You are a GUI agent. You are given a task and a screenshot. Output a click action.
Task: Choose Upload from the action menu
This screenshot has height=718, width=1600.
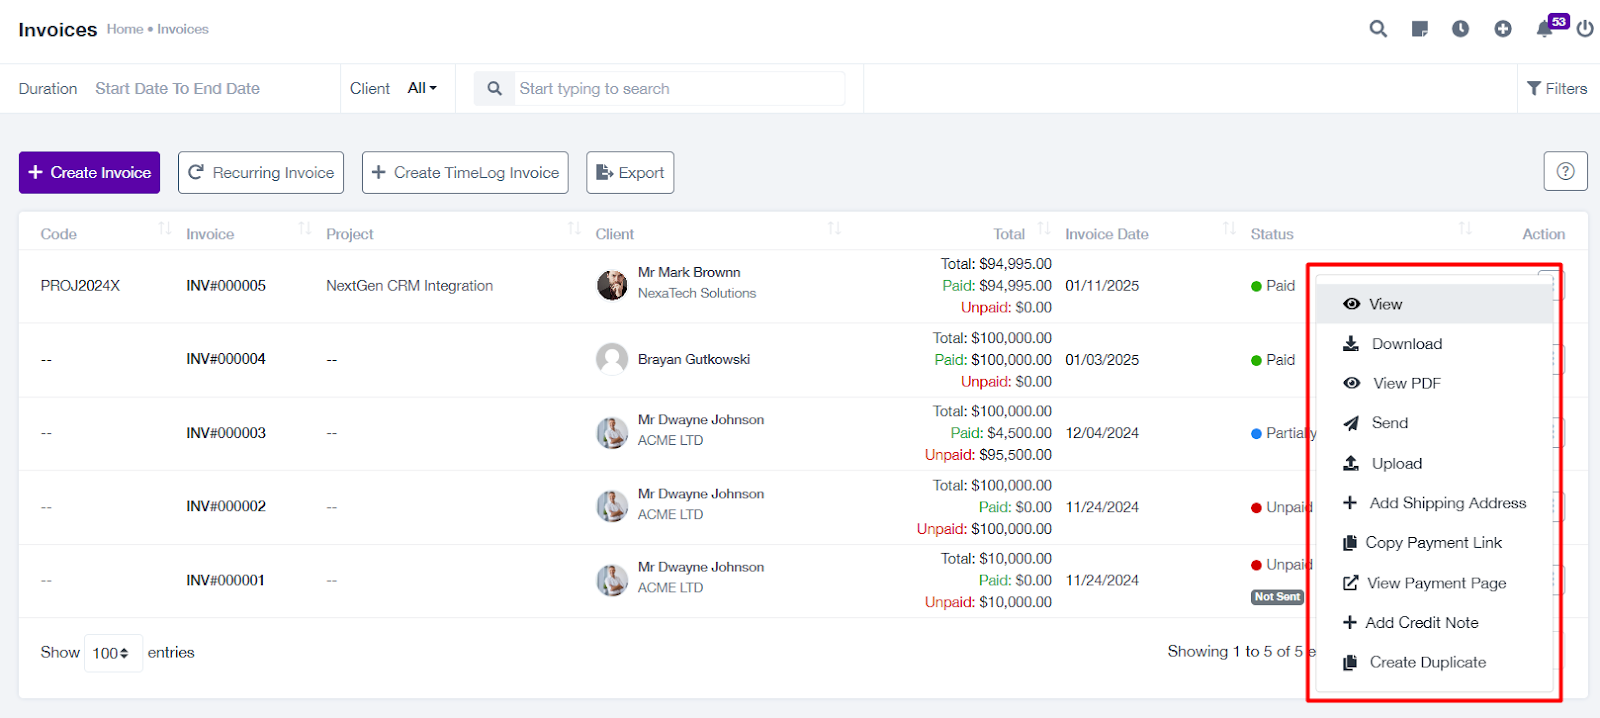[x=1434, y=463]
